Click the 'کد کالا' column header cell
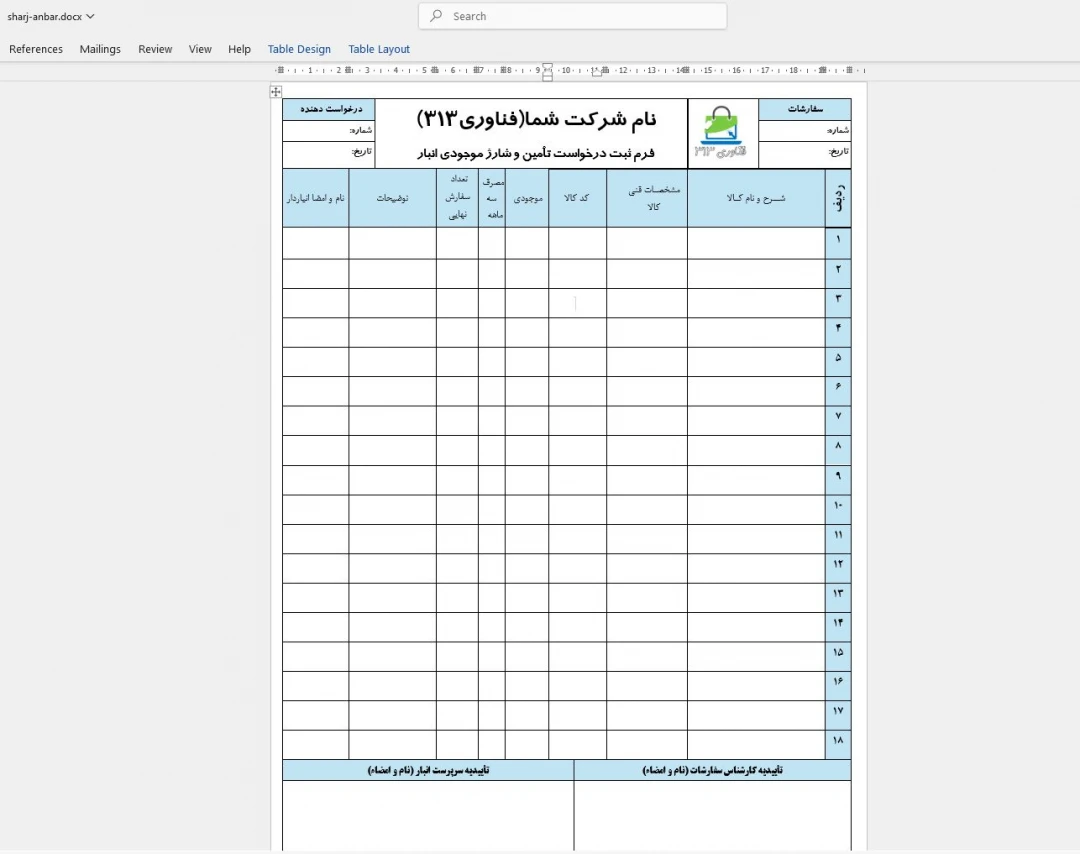Image resolution: width=1080 pixels, height=854 pixels. click(x=577, y=198)
